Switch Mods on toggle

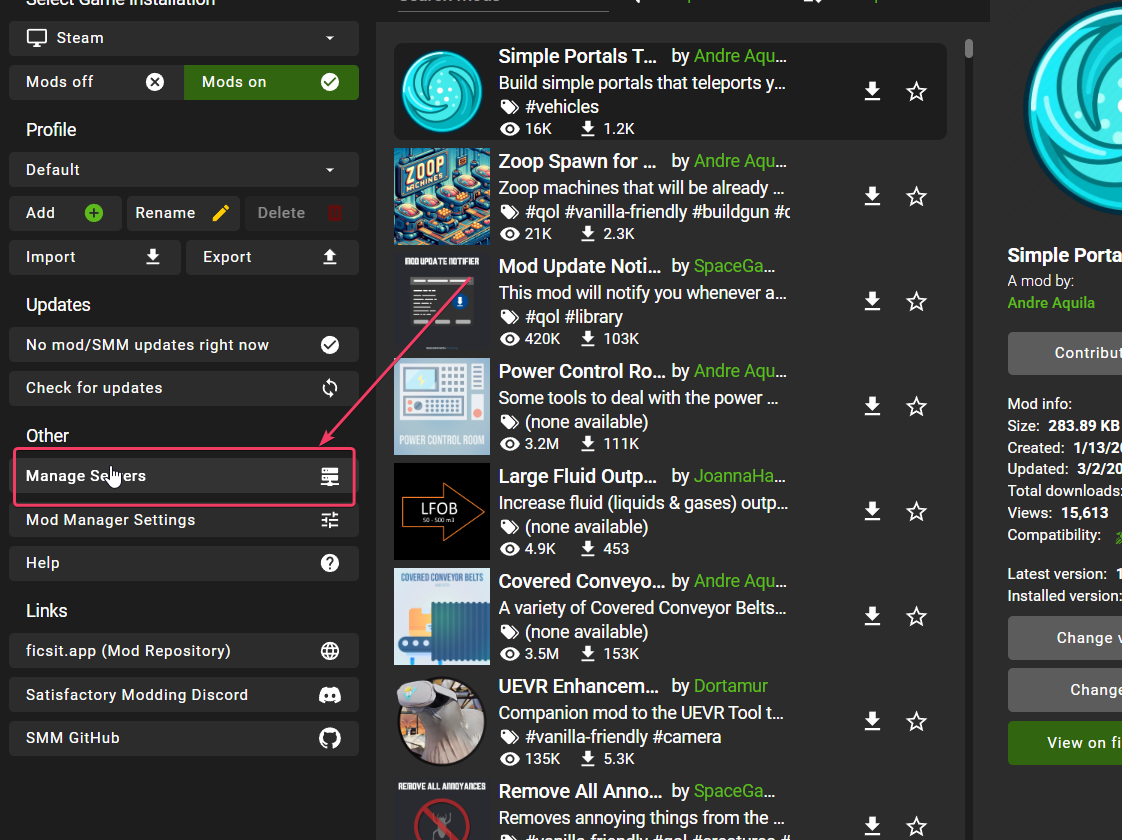coord(271,82)
